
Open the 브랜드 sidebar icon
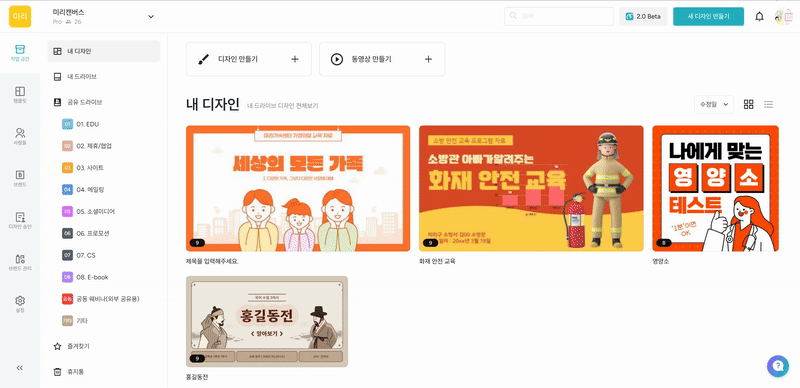20,179
